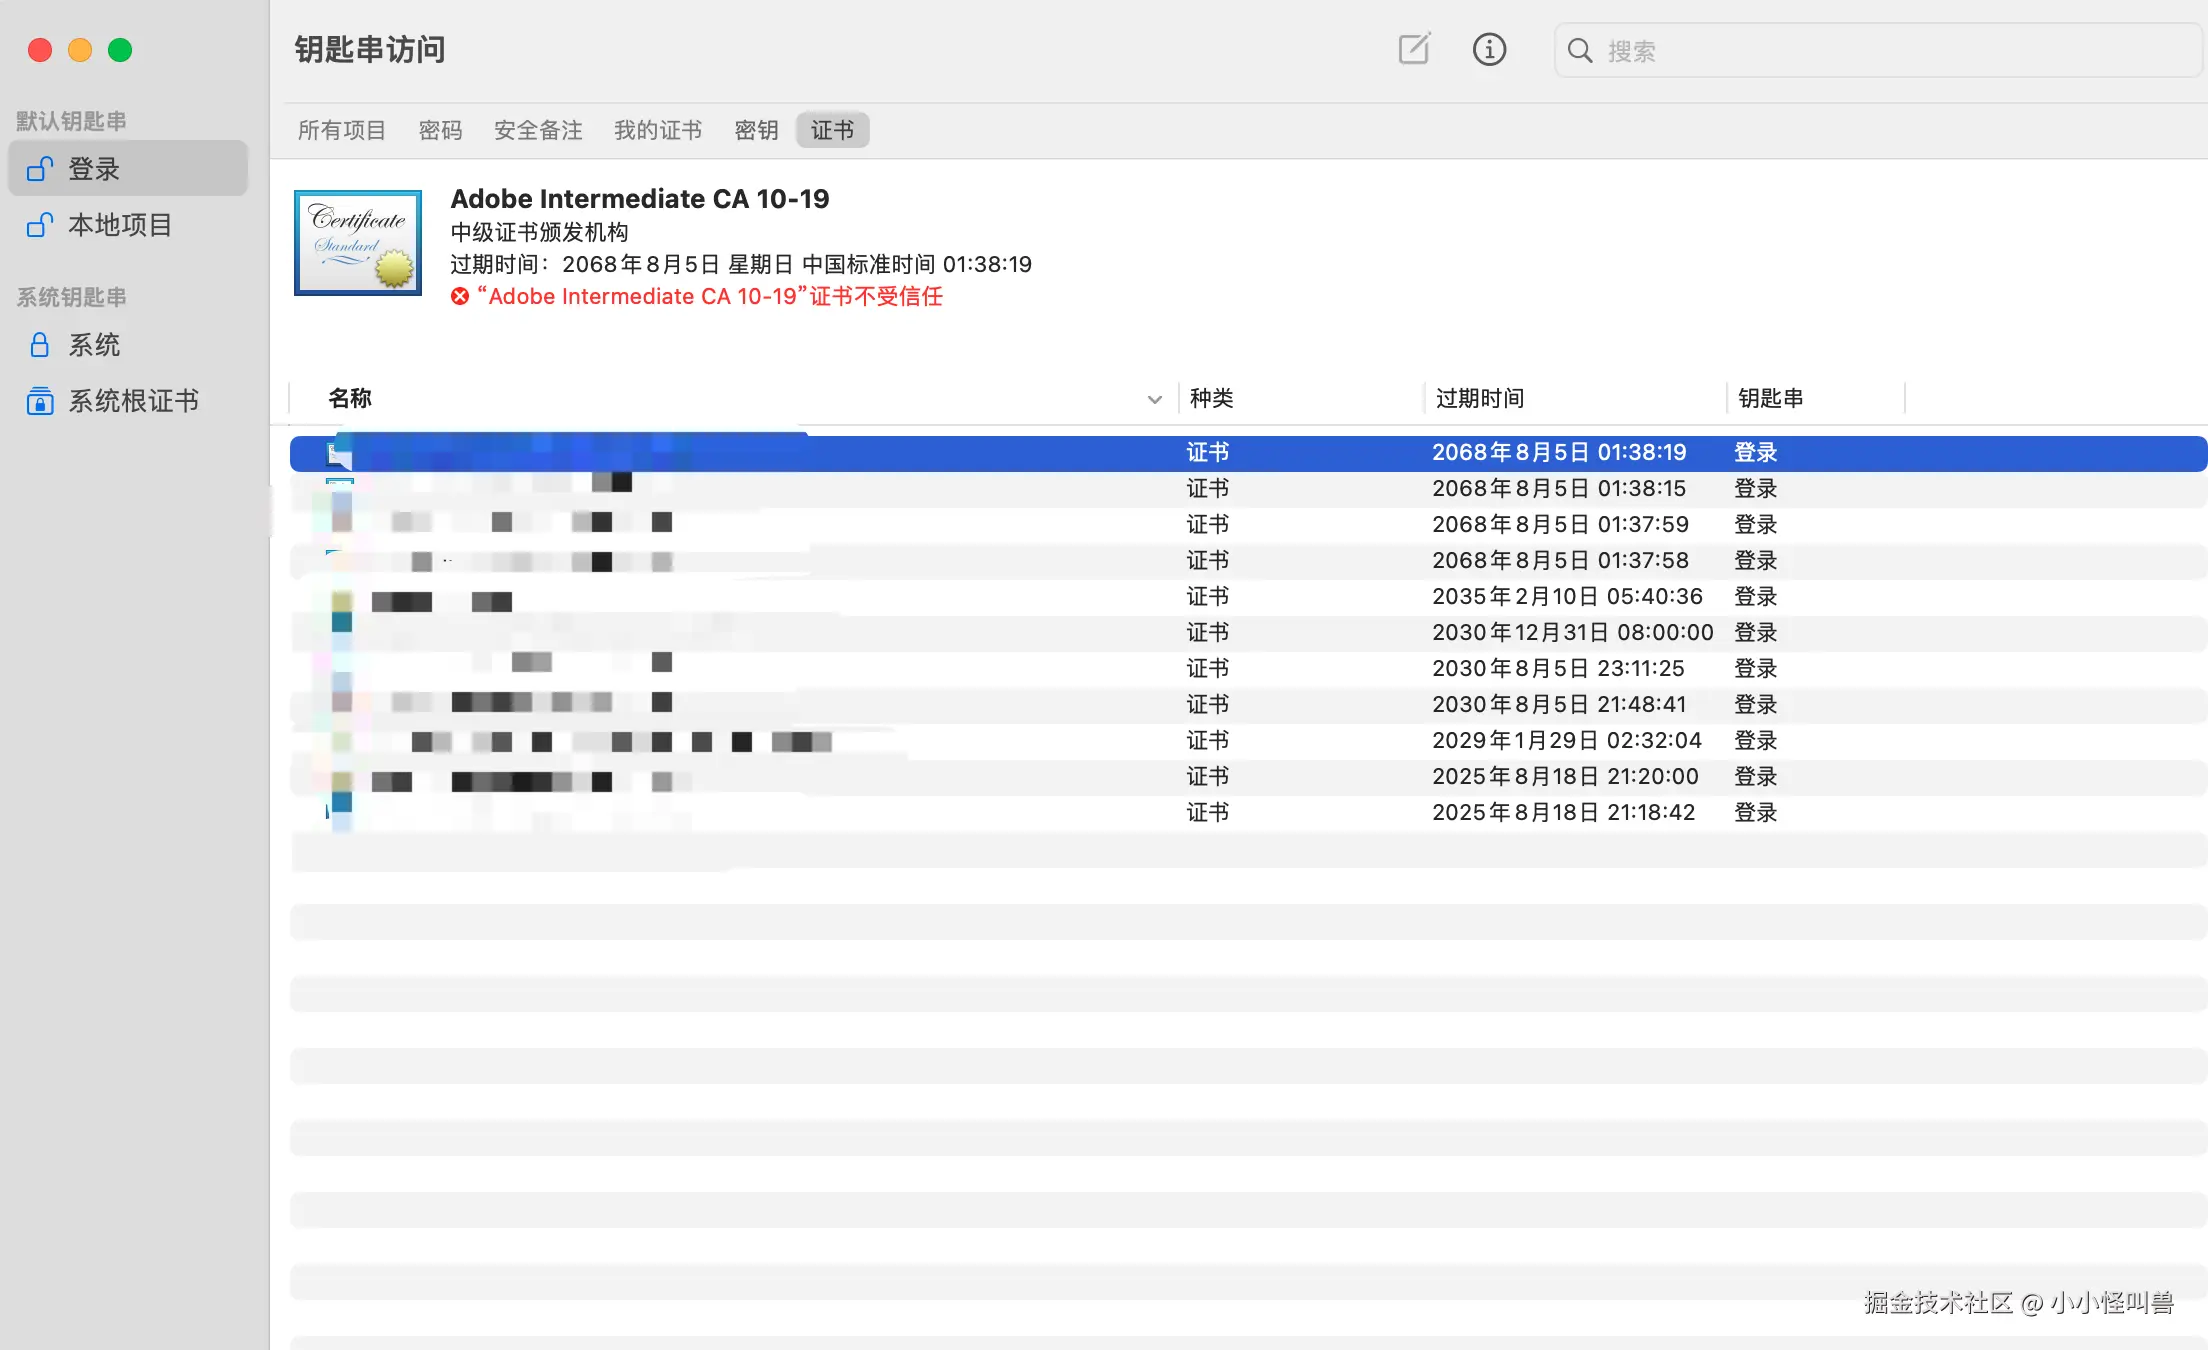The height and width of the screenshot is (1350, 2208).
Task: Click the large certificate thumbnail image
Action: 358,243
